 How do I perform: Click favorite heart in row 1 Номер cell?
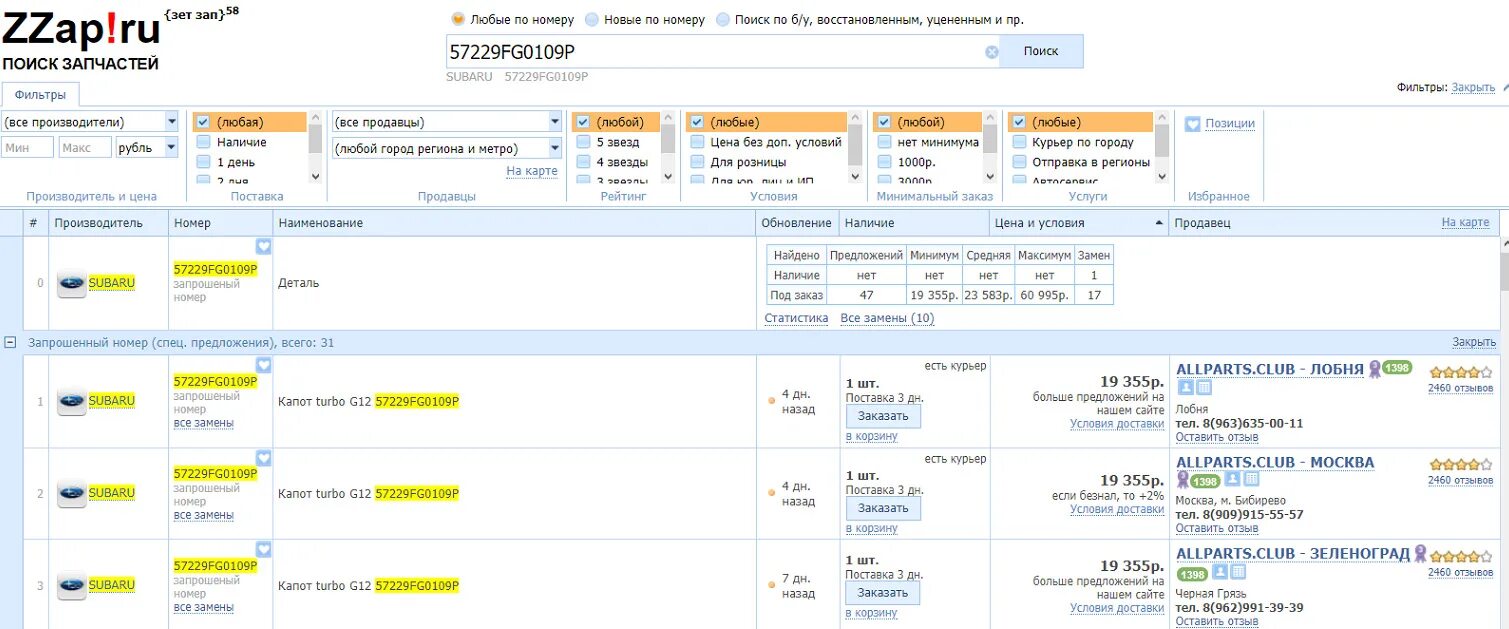[263, 365]
